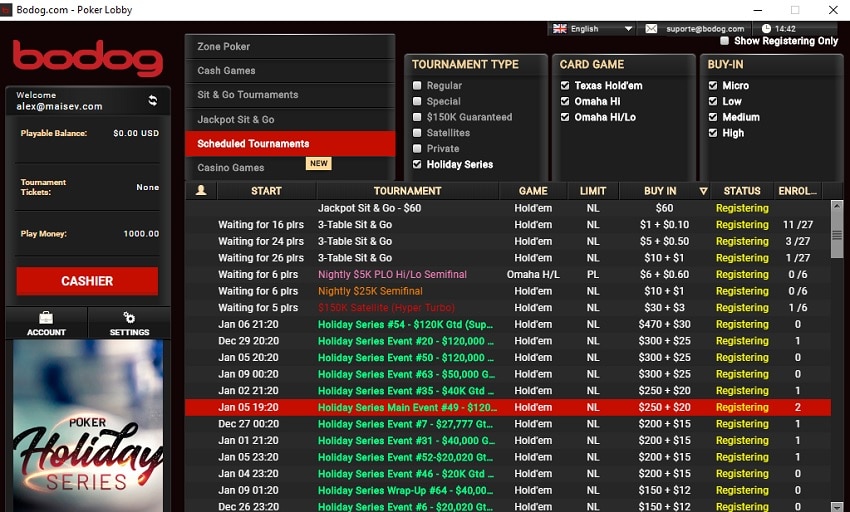
Task: Toggle the Special tournament type checkbox
Action: click(417, 101)
